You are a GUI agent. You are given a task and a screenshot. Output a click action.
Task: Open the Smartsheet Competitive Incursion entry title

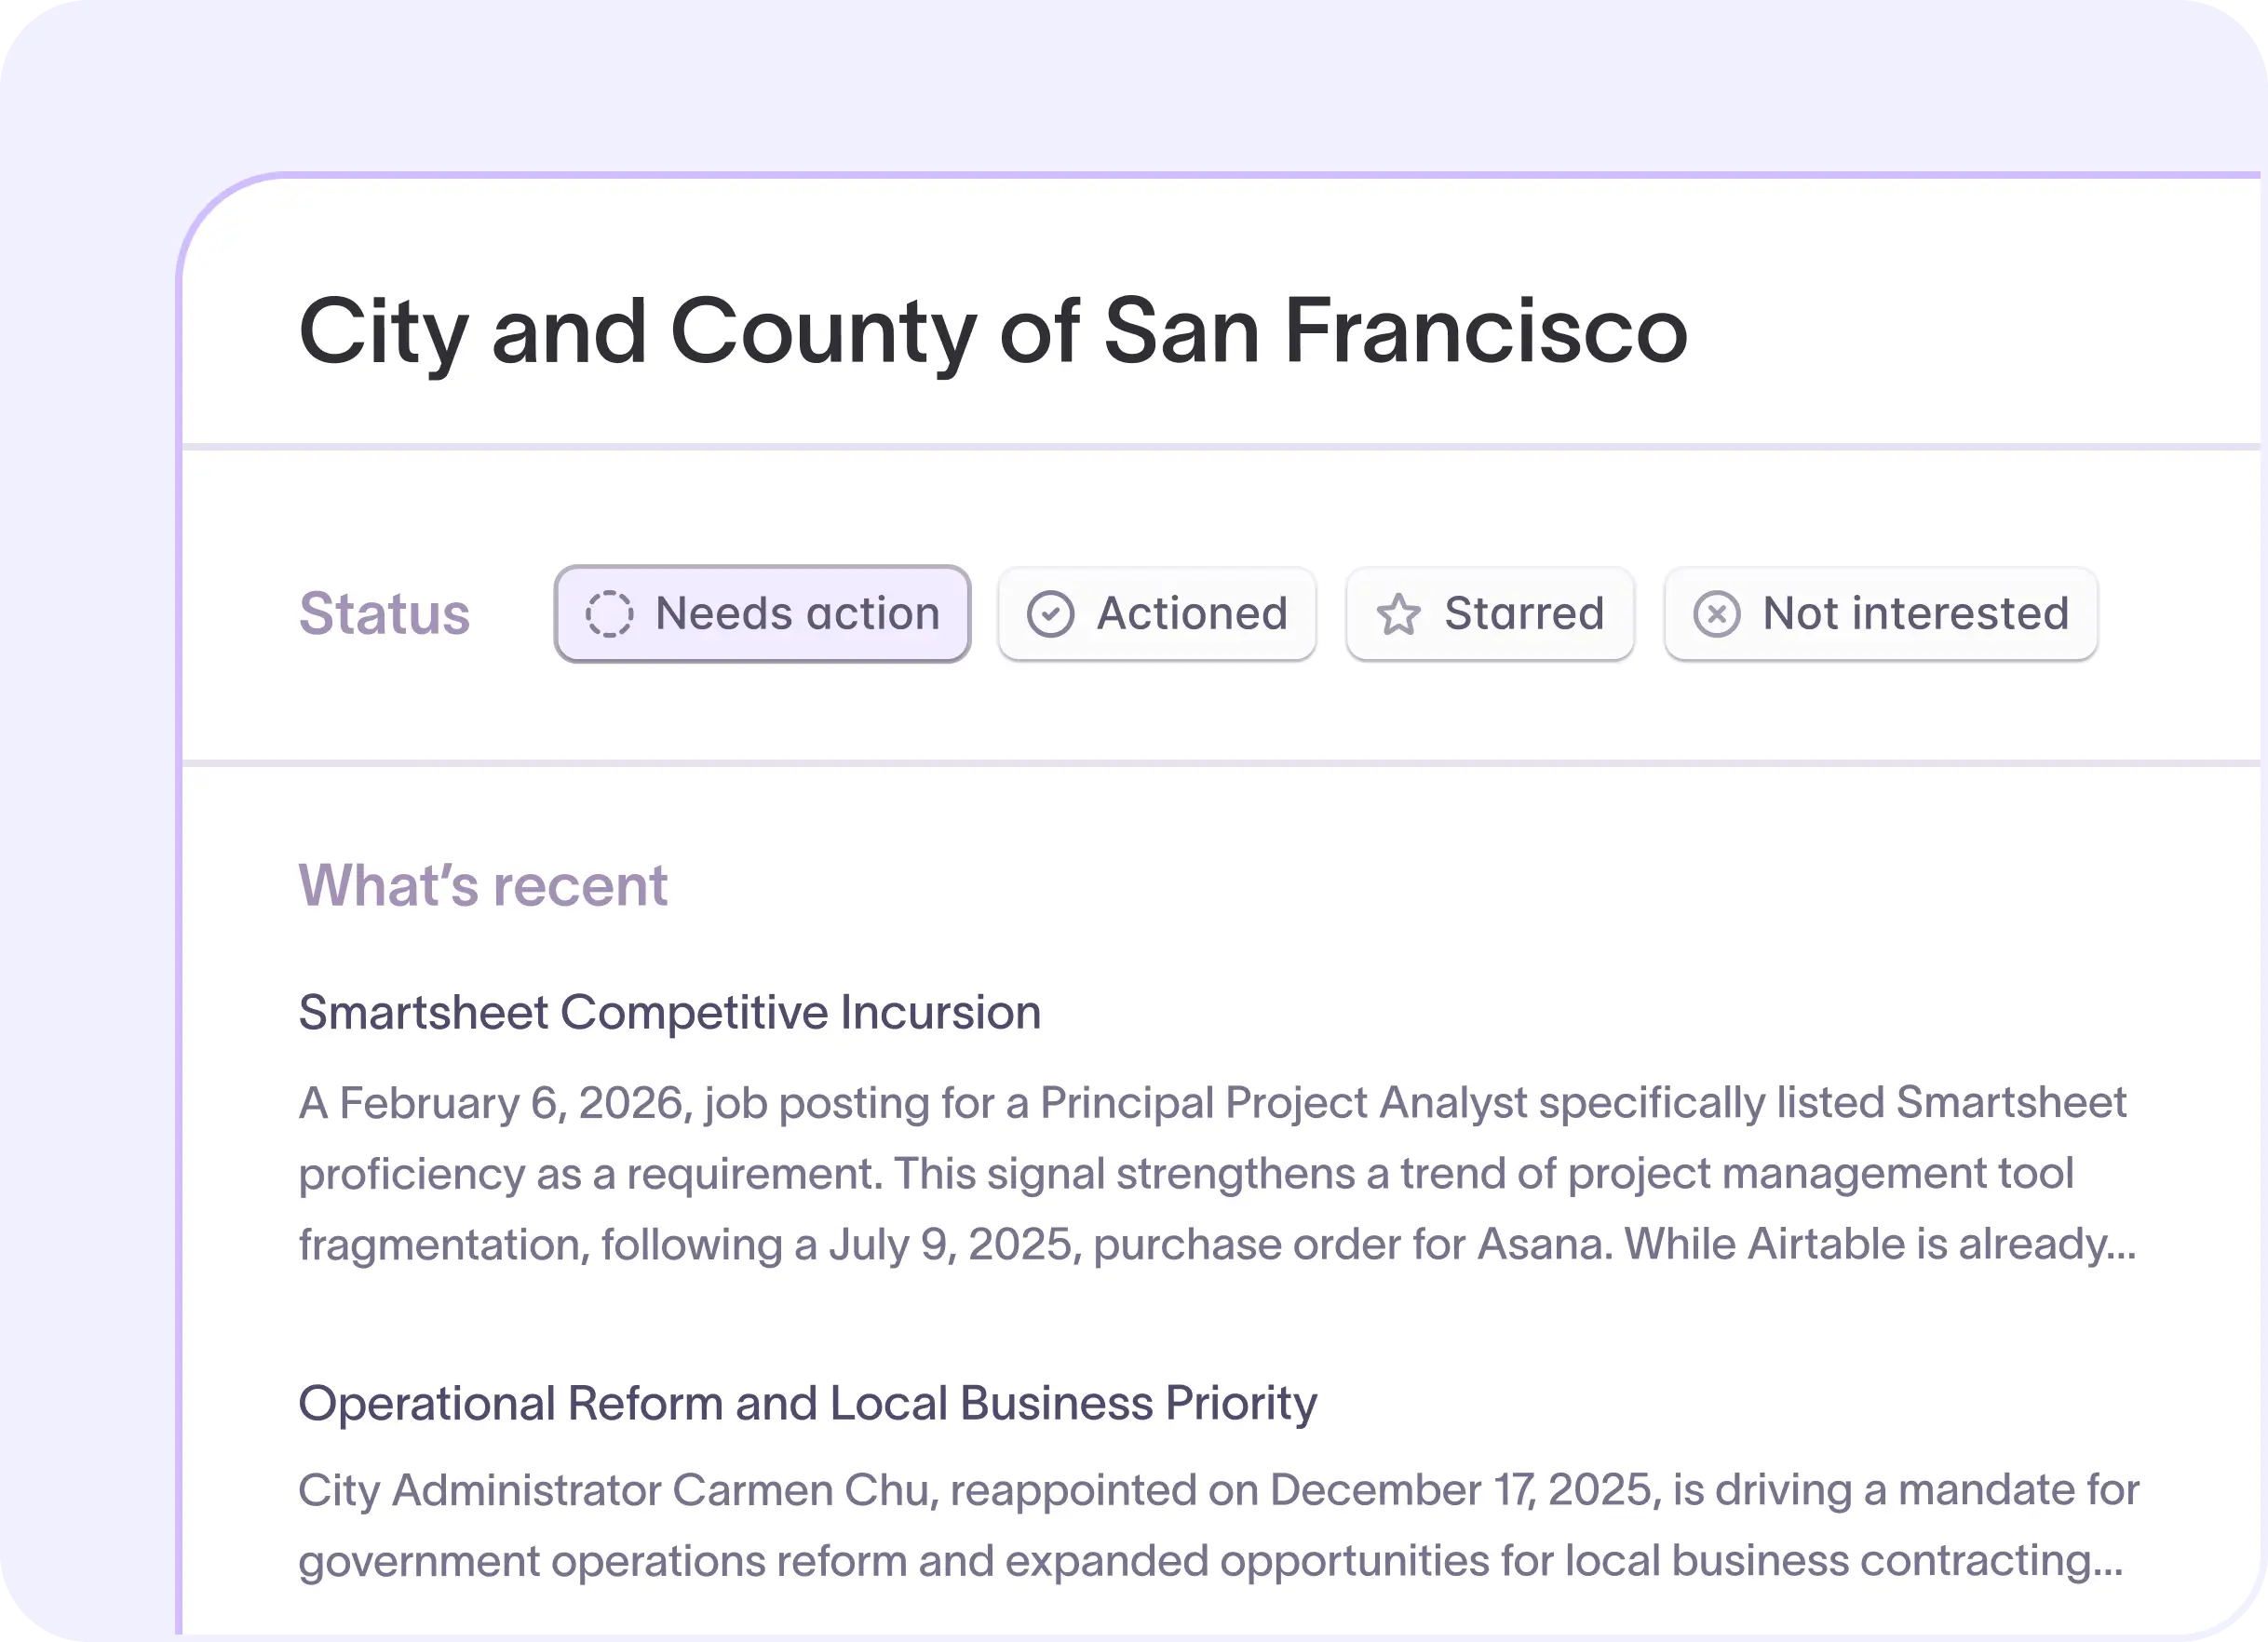tap(669, 1012)
